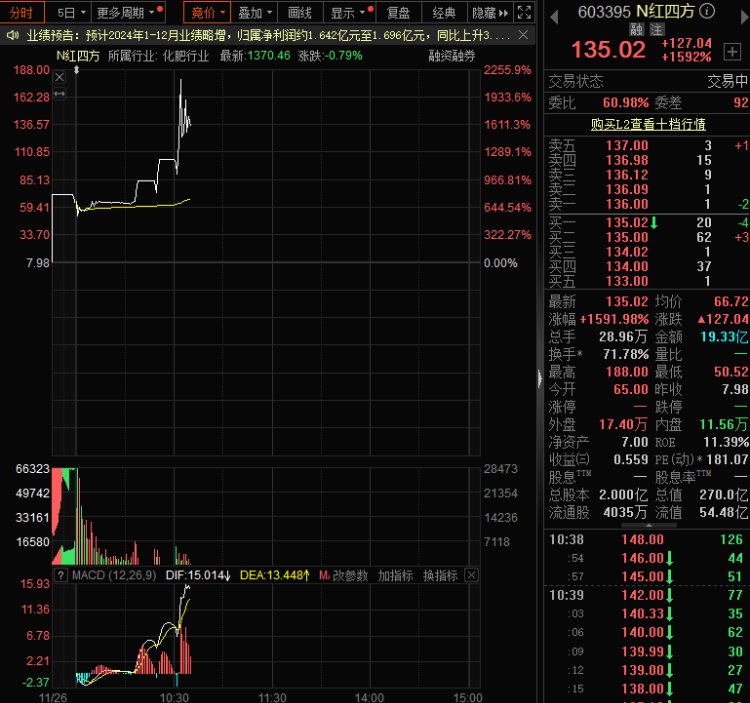This screenshot has height=703, width=750.
Task: Click the MACD (12,26,9) label
Action: coord(114,575)
